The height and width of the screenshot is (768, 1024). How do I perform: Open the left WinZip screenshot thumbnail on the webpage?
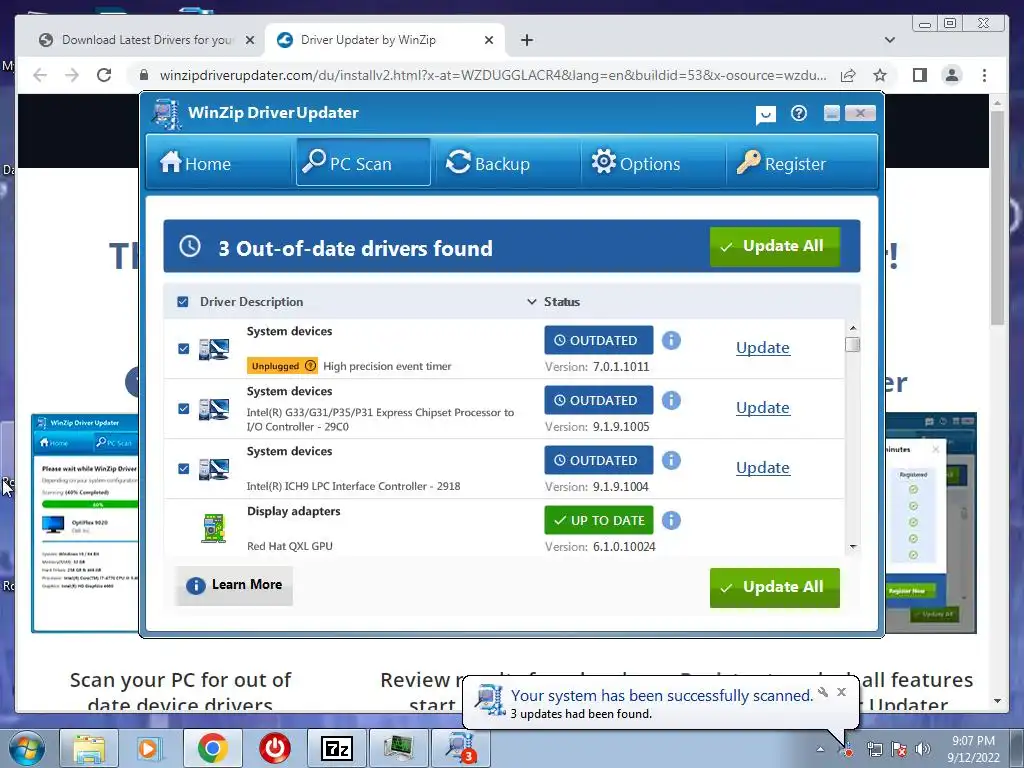pyautogui.click(x=85, y=522)
